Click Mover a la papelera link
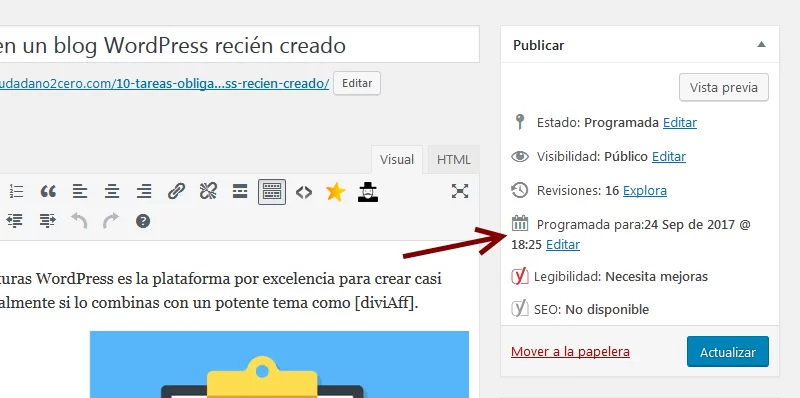This screenshot has height=398, width=800. pos(570,352)
